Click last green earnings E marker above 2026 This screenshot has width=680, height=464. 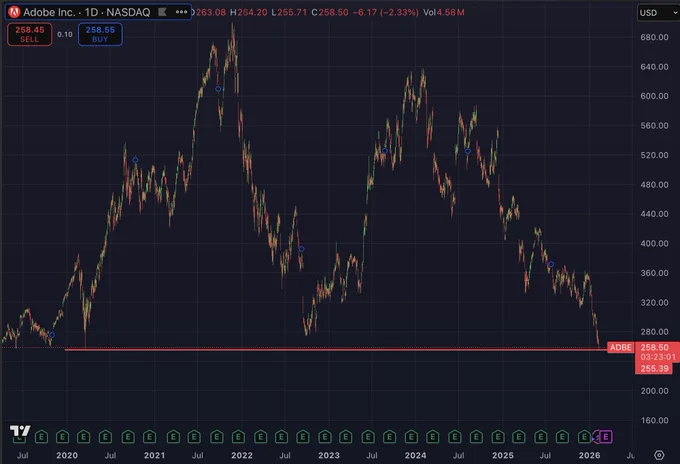(x=584, y=436)
